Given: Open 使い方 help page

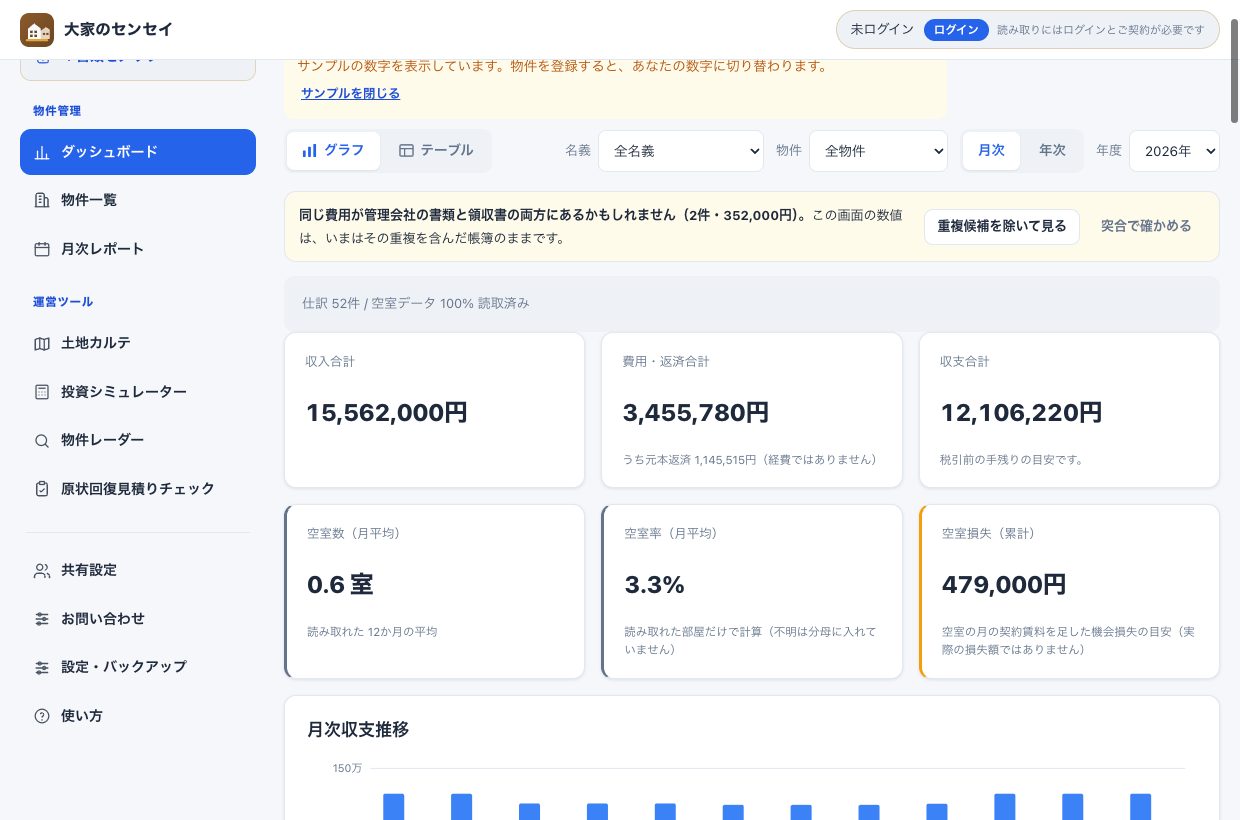Looking at the screenshot, I should pos(138,716).
